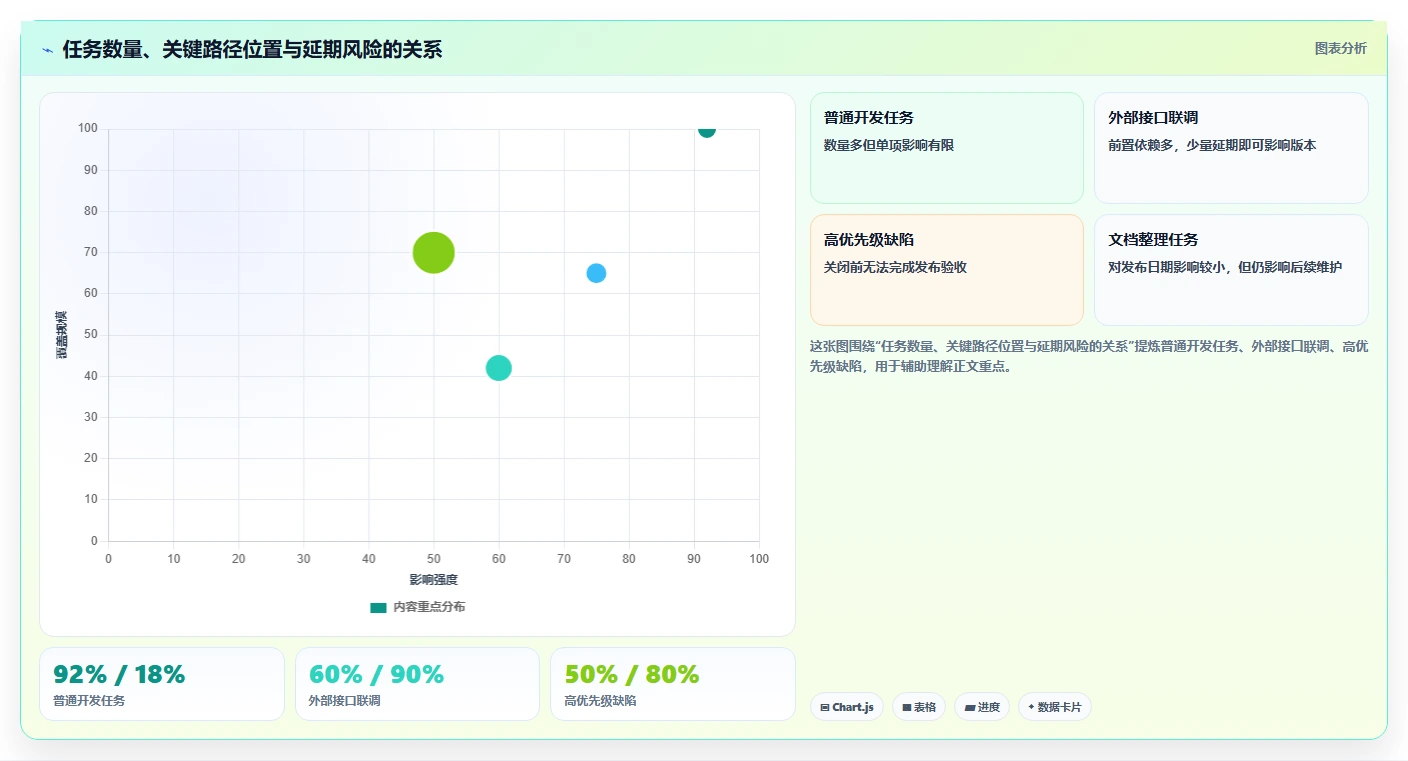Toggle the 内容重点分布 legend color box
Viewport: 1408px width, 761px height.
click(x=378, y=607)
